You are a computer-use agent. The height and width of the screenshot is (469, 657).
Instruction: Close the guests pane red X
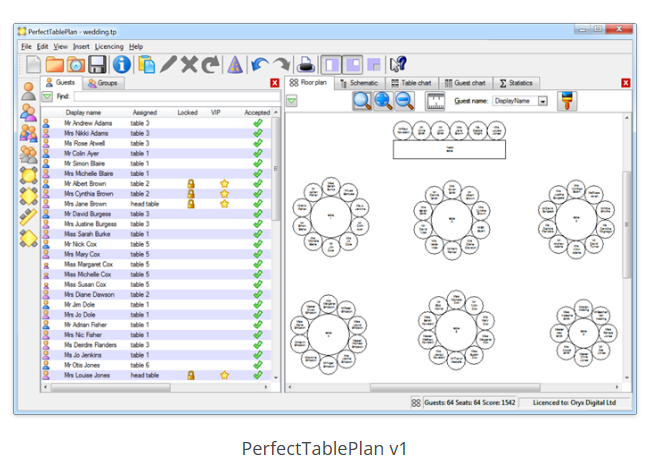point(275,83)
